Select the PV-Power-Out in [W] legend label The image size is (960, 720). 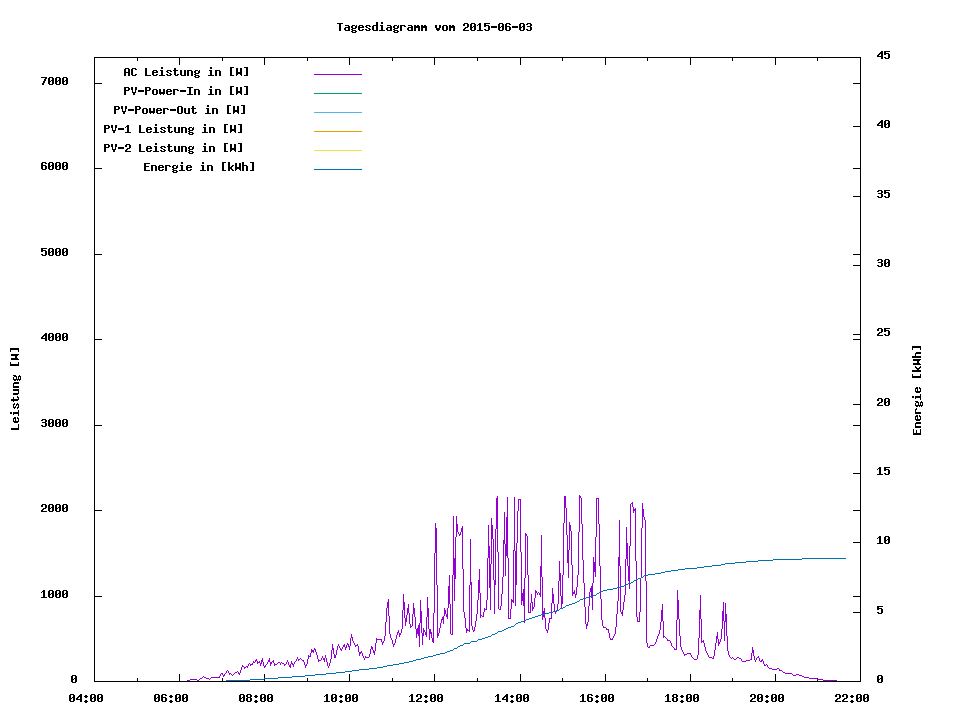point(180,110)
